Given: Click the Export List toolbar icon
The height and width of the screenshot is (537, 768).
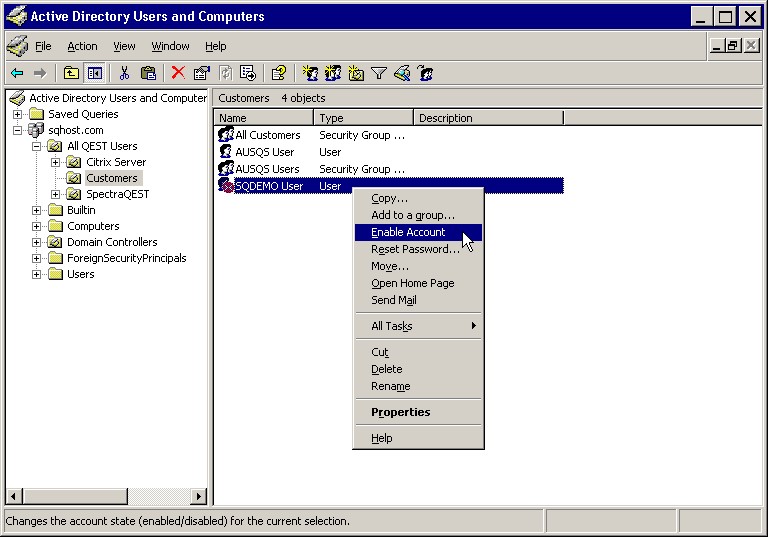Looking at the screenshot, I should point(247,73).
